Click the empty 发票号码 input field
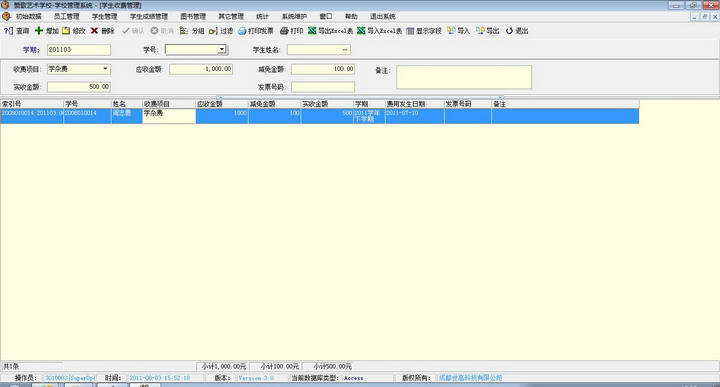Screen dimensions: 720x387 [323, 87]
